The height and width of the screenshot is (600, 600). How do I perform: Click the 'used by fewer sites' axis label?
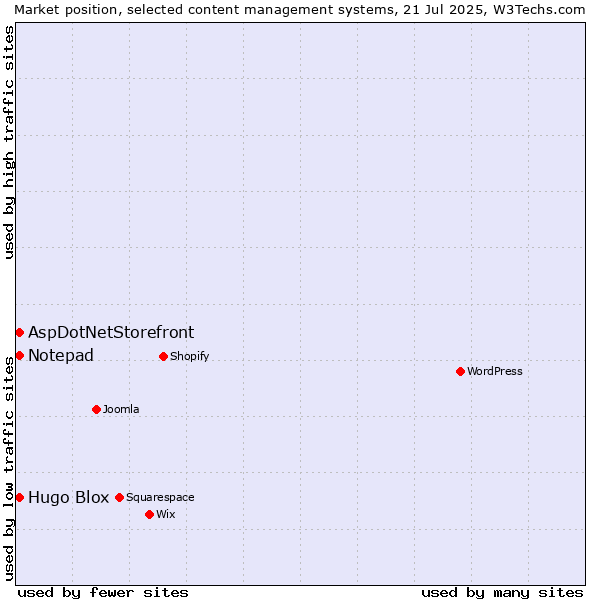tap(103, 593)
